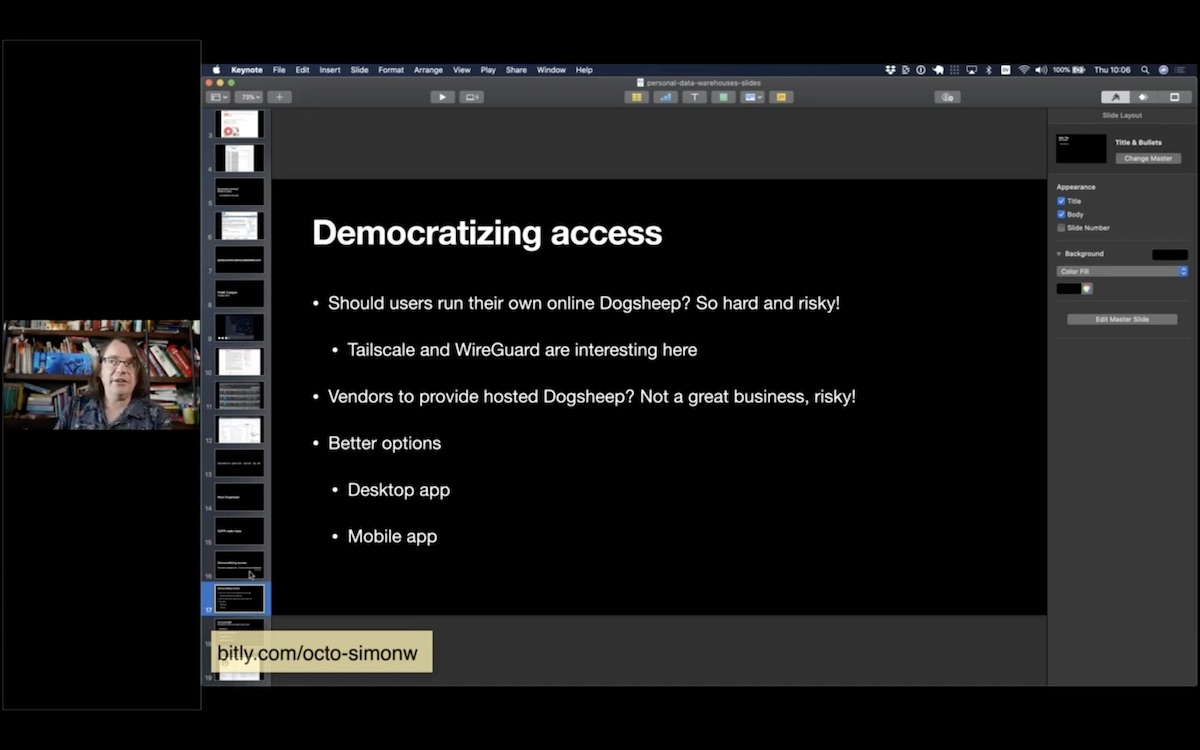
Task: Open the color wheel picker
Action: click(x=1087, y=289)
